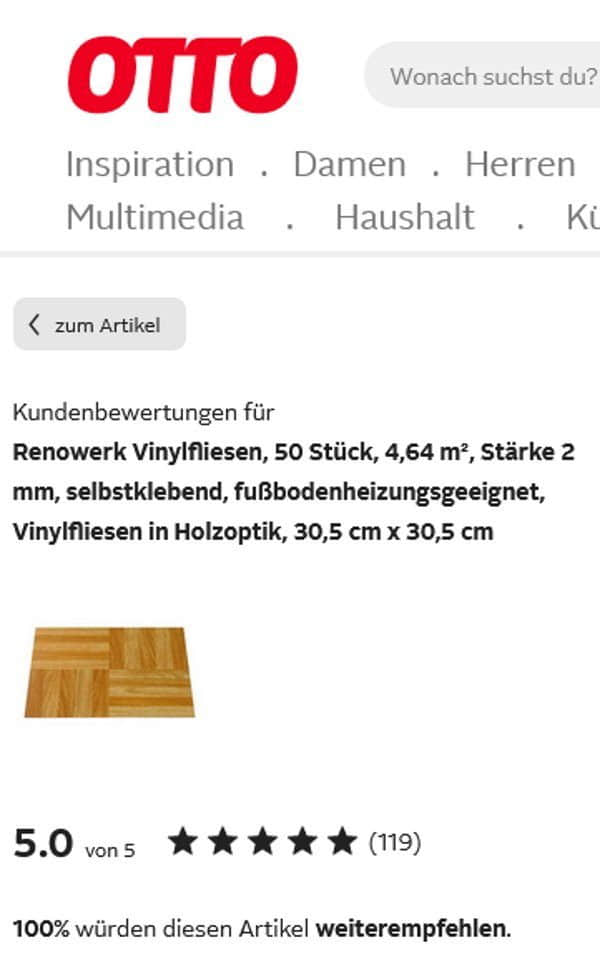Click the red OTTO logo
This screenshot has width=600, height=960.
pyautogui.click(x=182, y=75)
